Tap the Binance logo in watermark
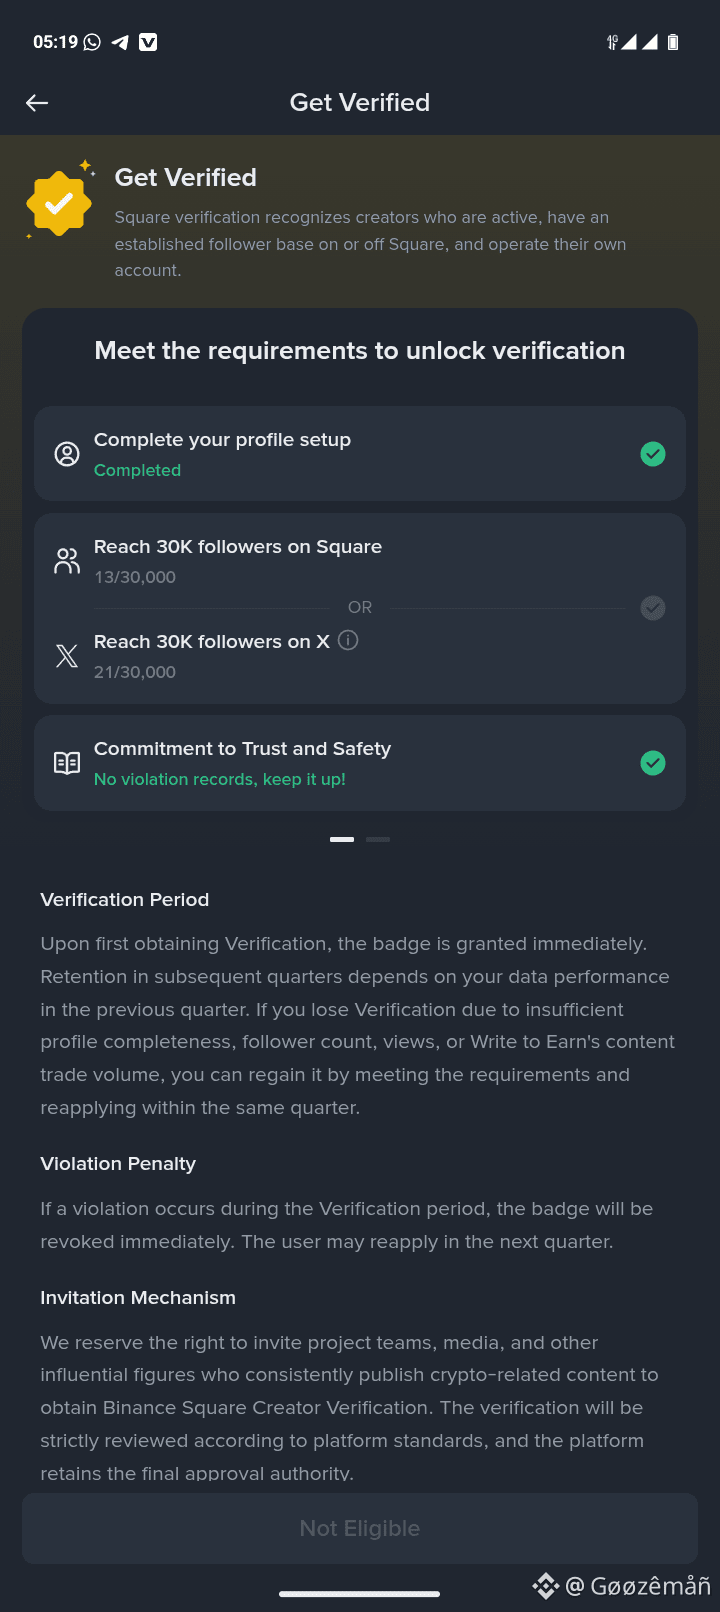The height and width of the screenshot is (1612, 720). (546, 1586)
